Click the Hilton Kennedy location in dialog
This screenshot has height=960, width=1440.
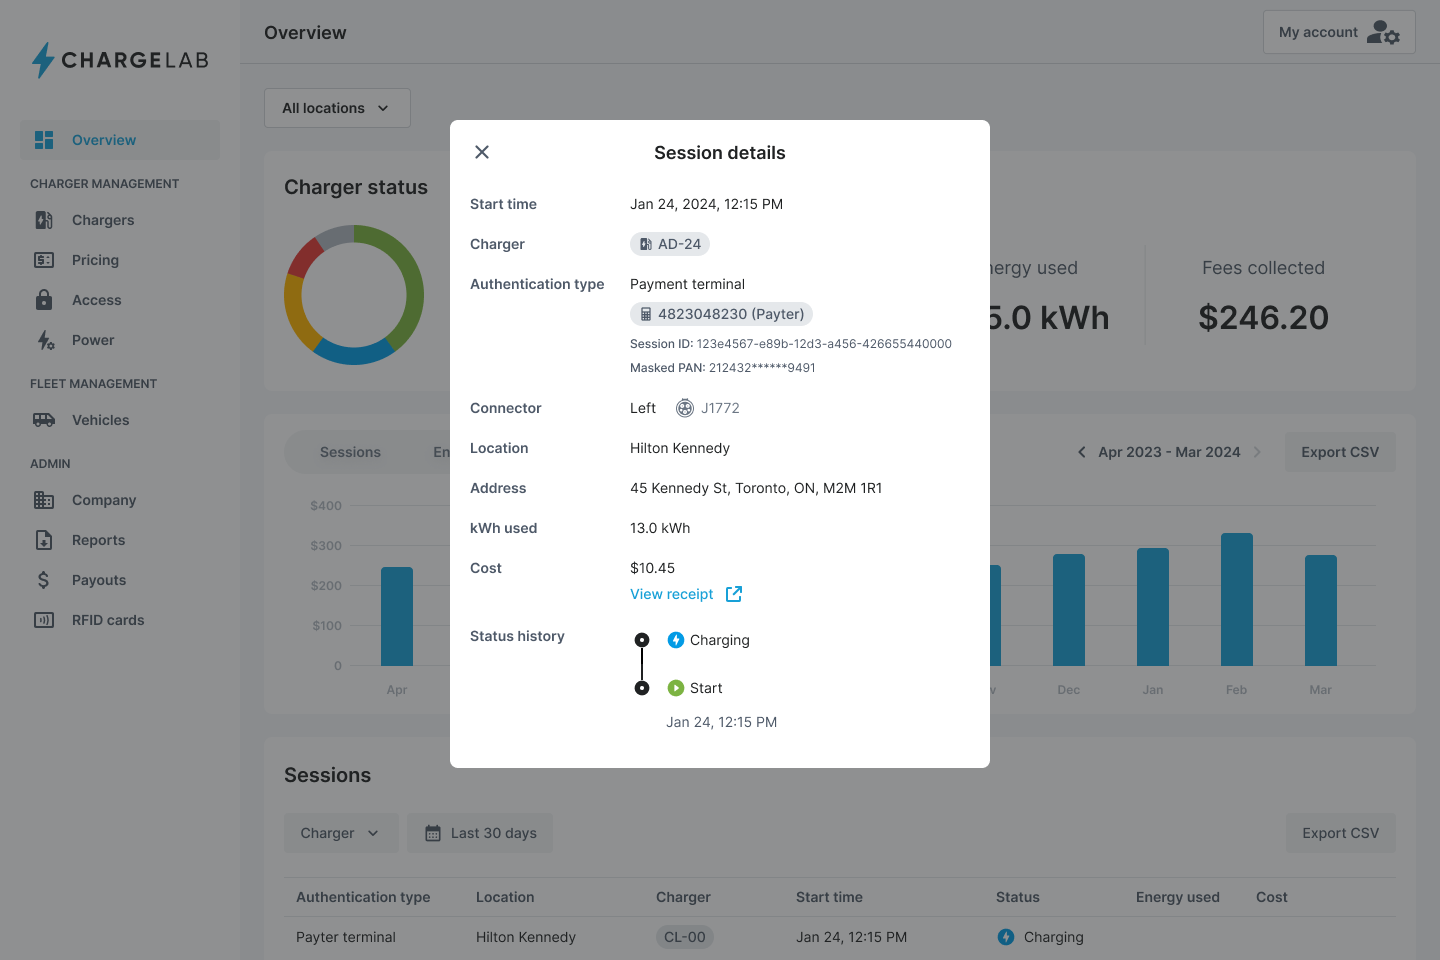pyautogui.click(x=680, y=448)
